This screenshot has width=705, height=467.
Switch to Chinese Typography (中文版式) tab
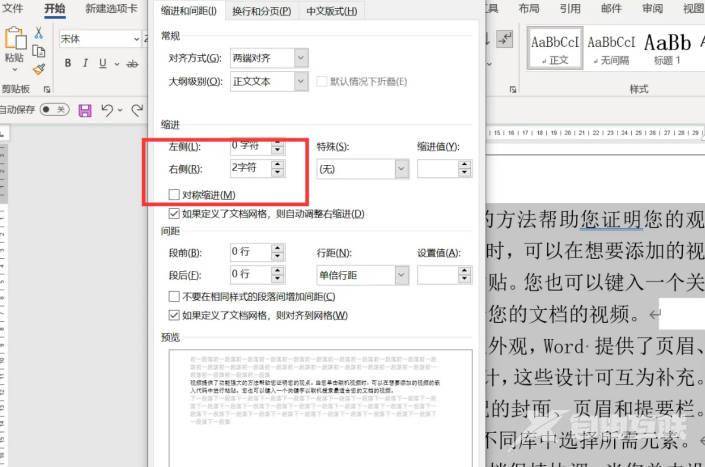coord(331,11)
